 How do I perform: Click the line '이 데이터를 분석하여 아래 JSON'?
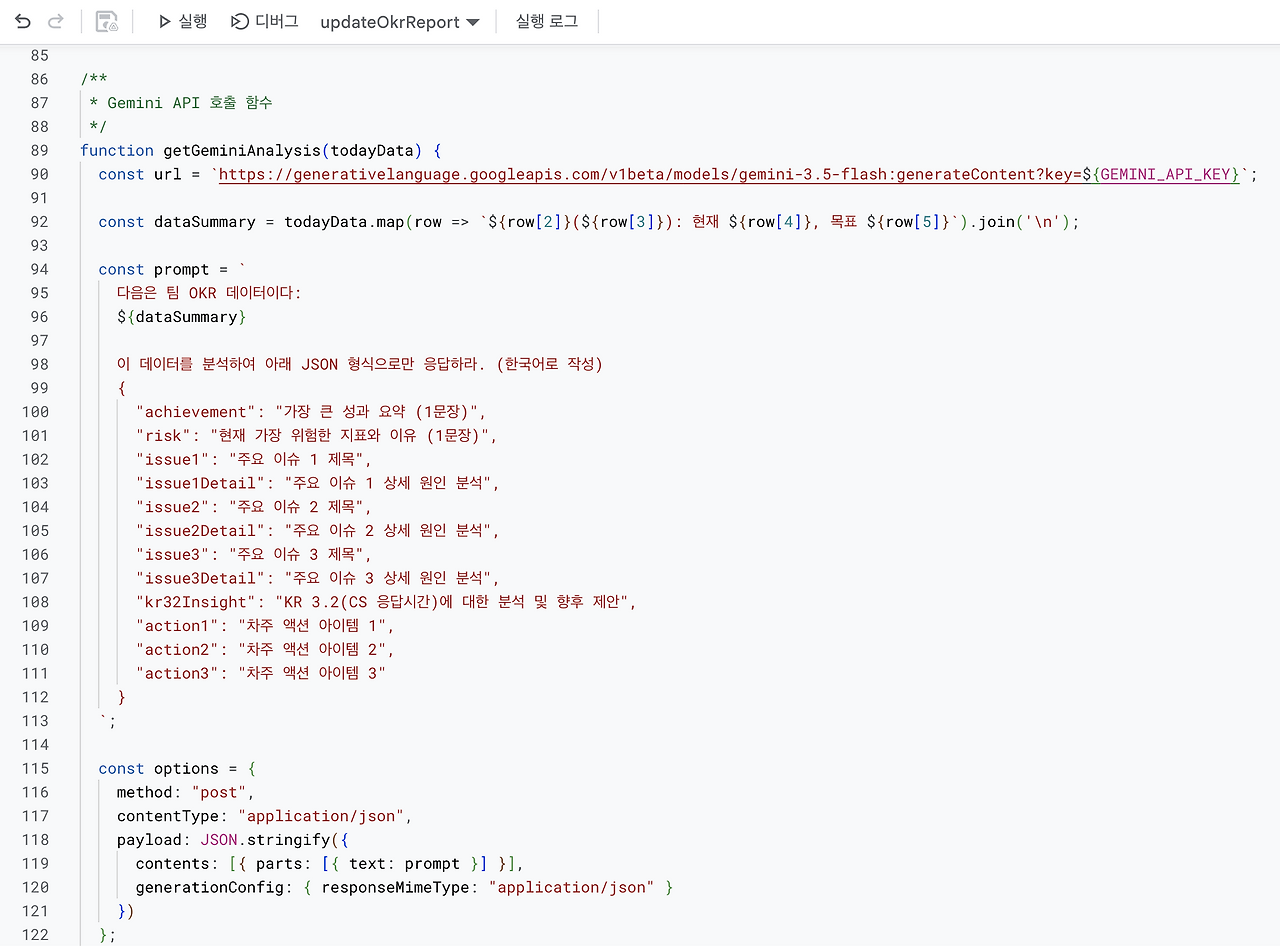tap(360, 364)
